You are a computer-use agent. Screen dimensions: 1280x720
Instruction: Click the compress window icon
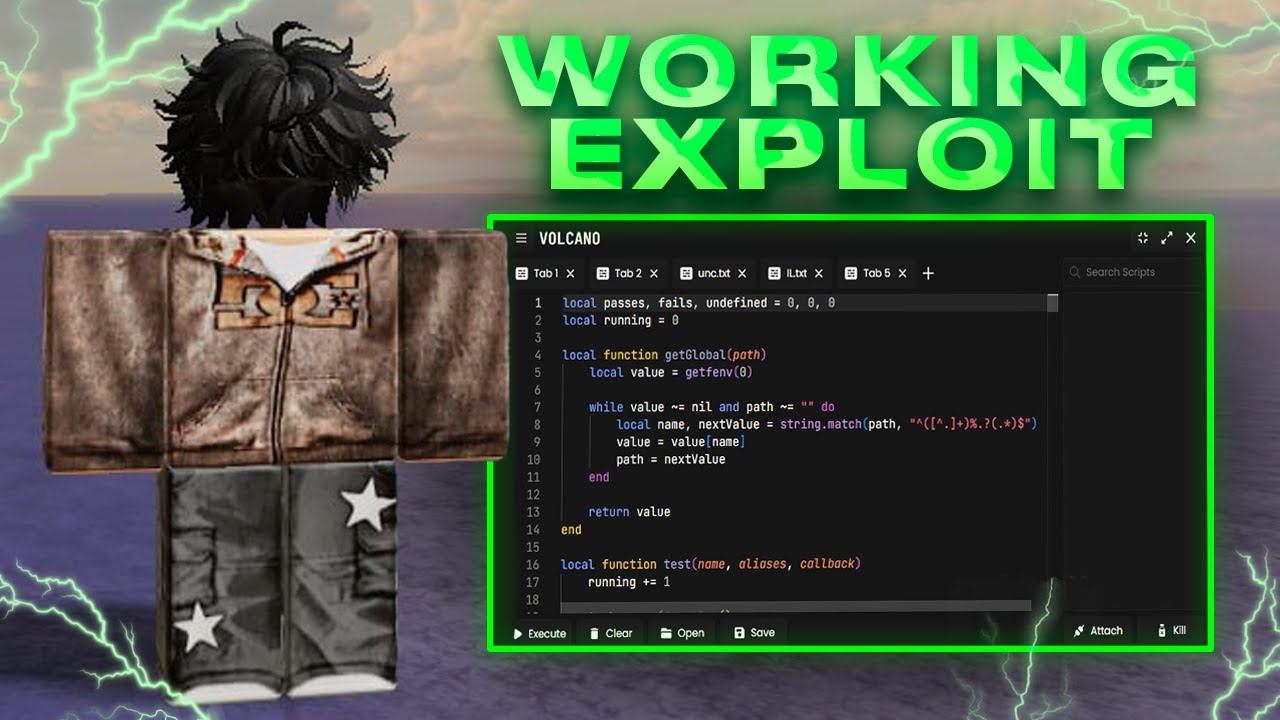click(1143, 238)
